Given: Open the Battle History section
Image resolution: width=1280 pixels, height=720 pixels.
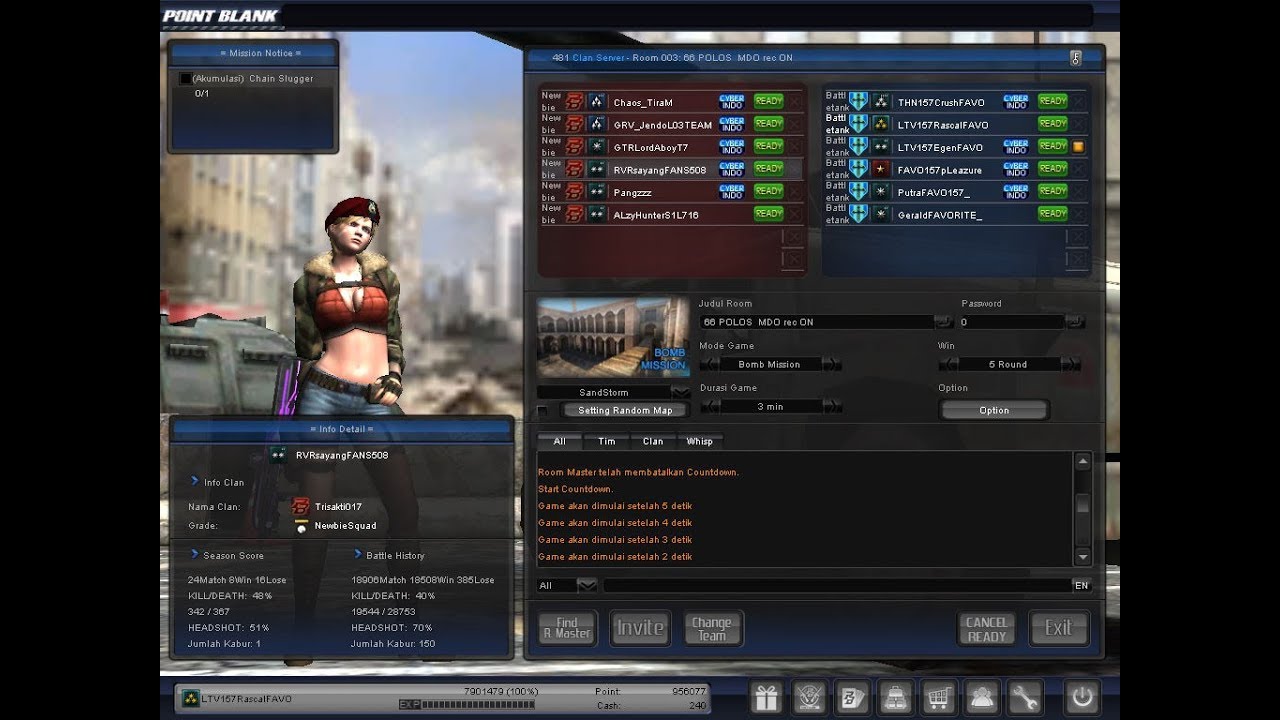Looking at the screenshot, I should click(x=388, y=555).
